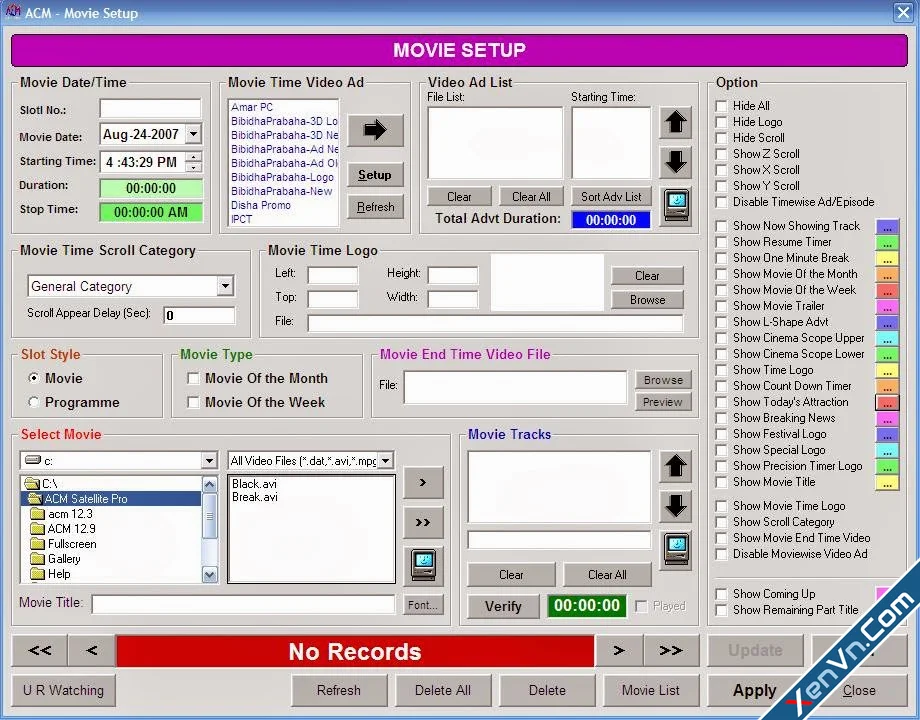Click the up arrow in Movie Tracks
920x720 pixels.
(x=675, y=465)
